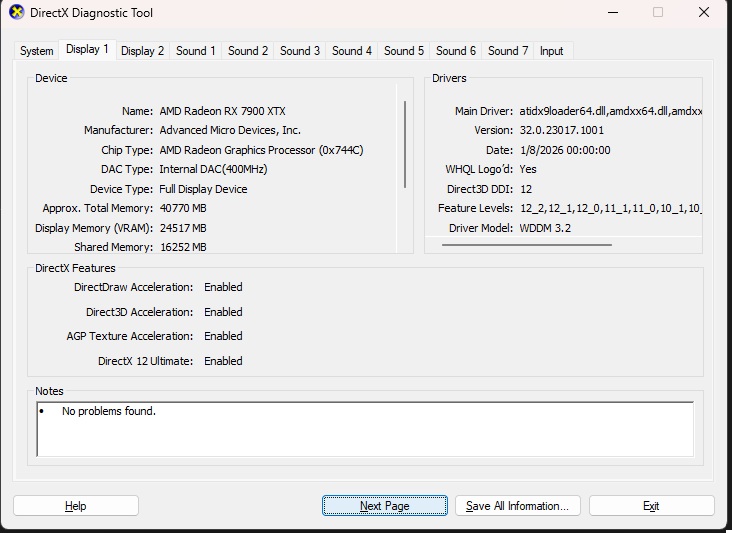Image resolution: width=732 pixels, height=533 pixels.
Task: Select the Display 1 tab
Action: point(87,49)
